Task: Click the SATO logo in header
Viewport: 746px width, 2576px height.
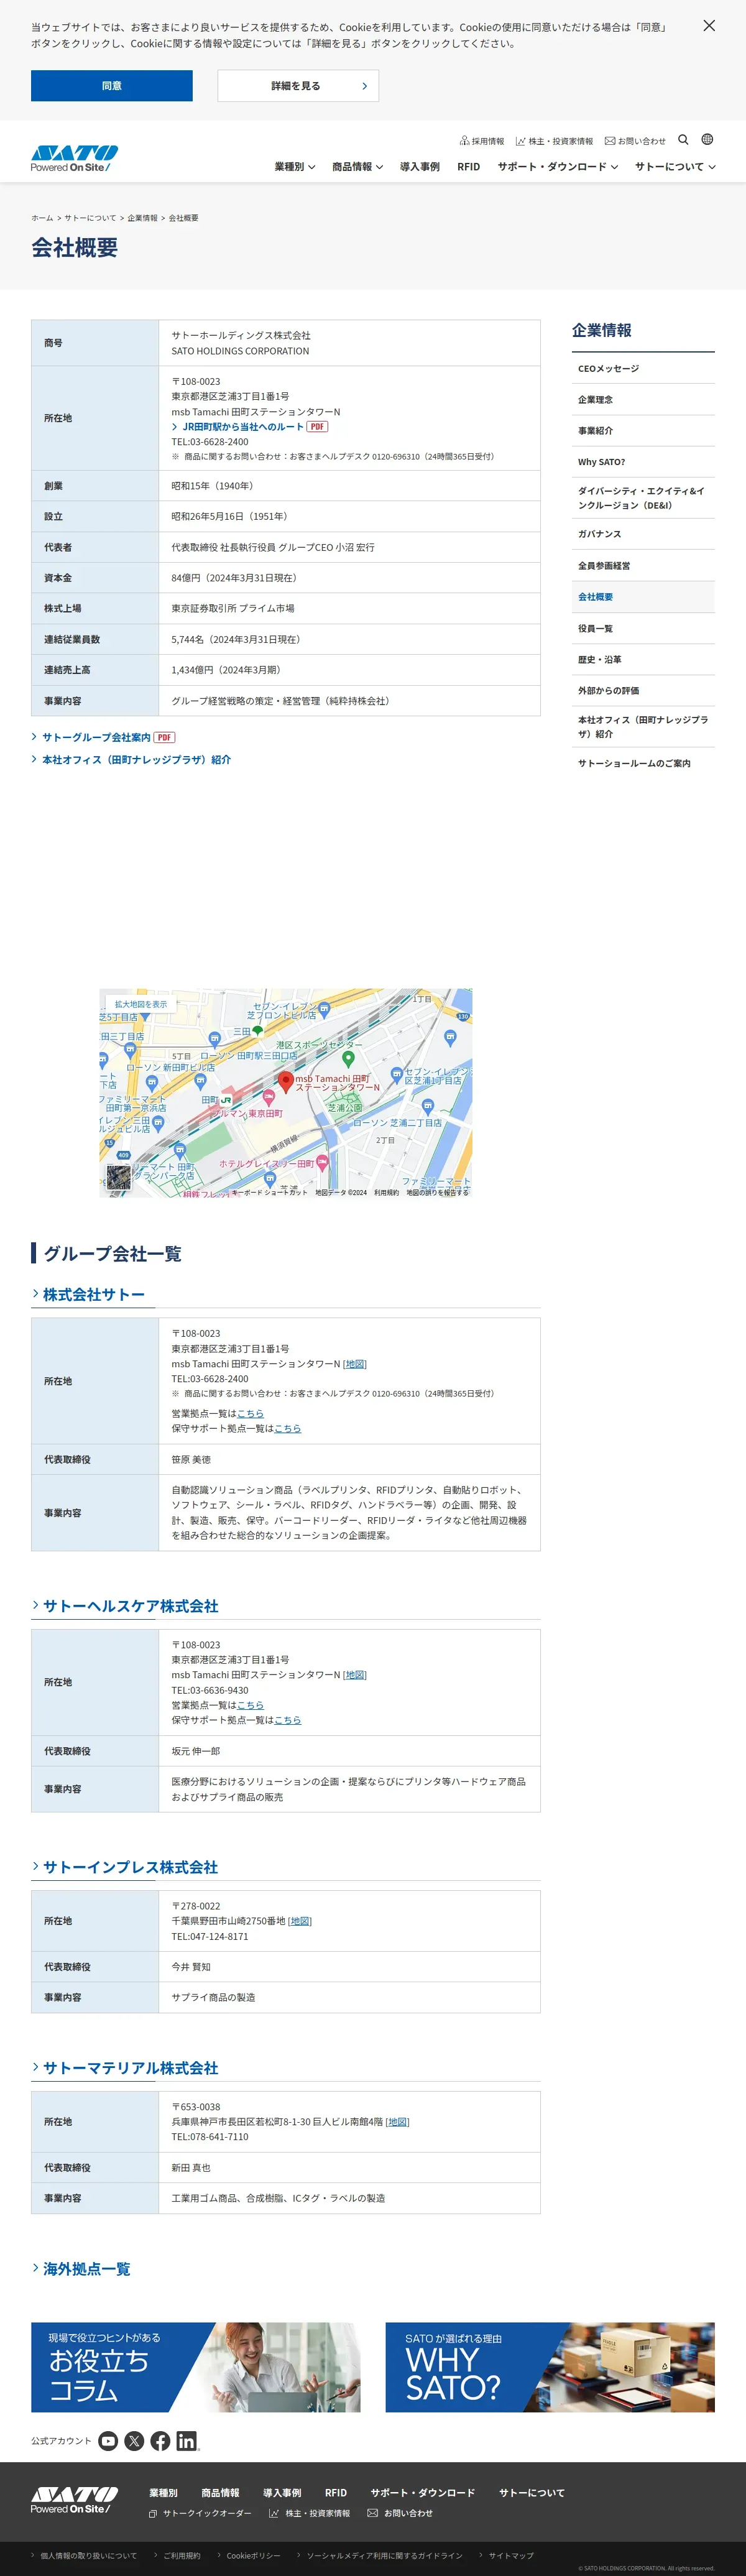Action: click(74, 159)
